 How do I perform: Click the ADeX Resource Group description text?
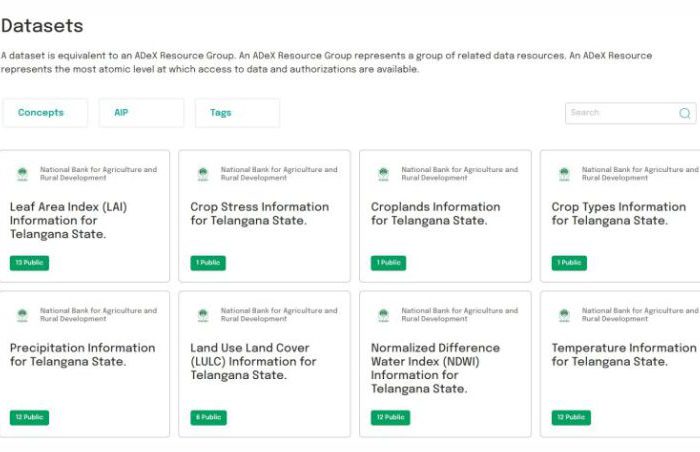pos(326,62)
